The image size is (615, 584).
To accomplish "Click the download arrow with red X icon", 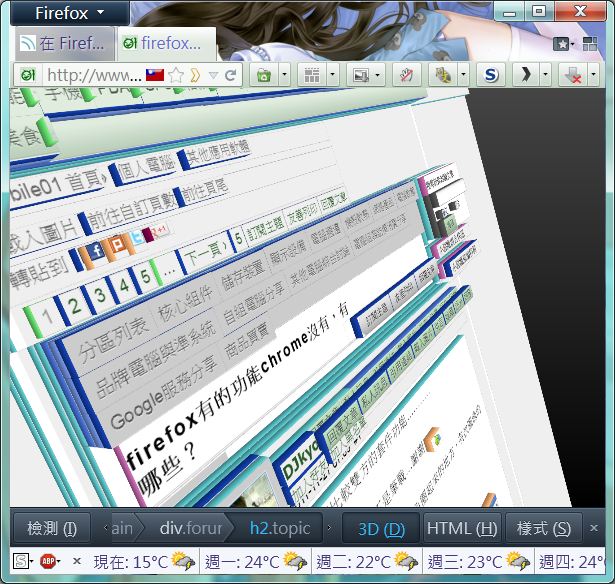I will click(573, 75).
